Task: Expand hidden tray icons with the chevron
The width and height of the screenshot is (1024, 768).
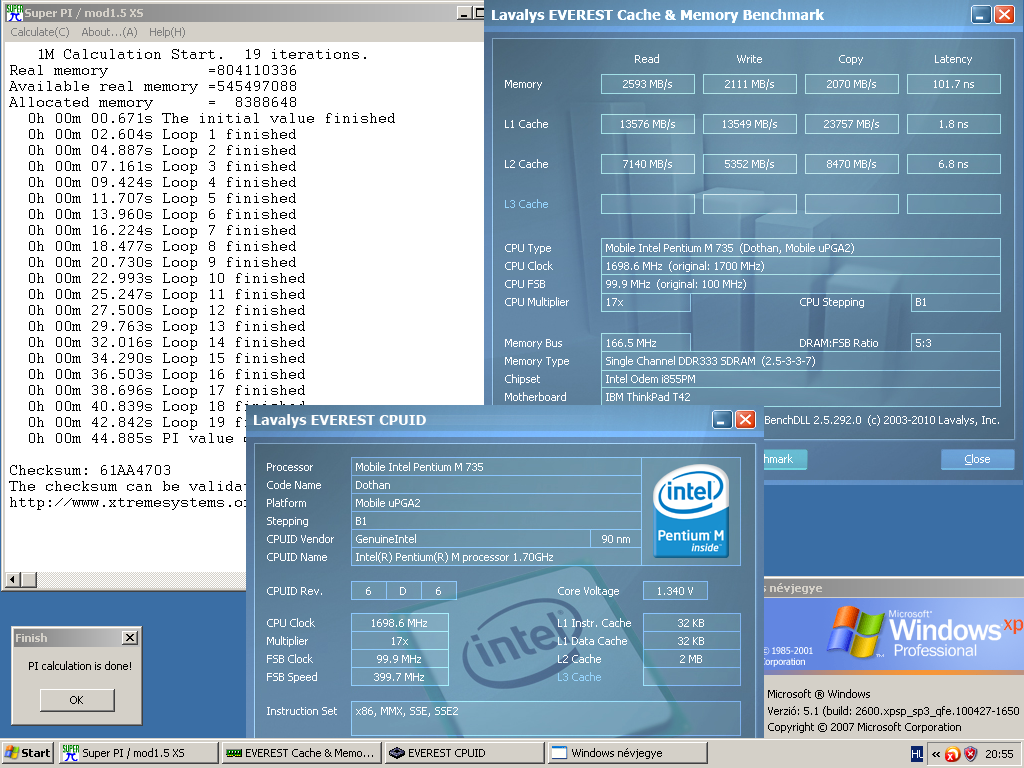Action: [x=936, y=754]
